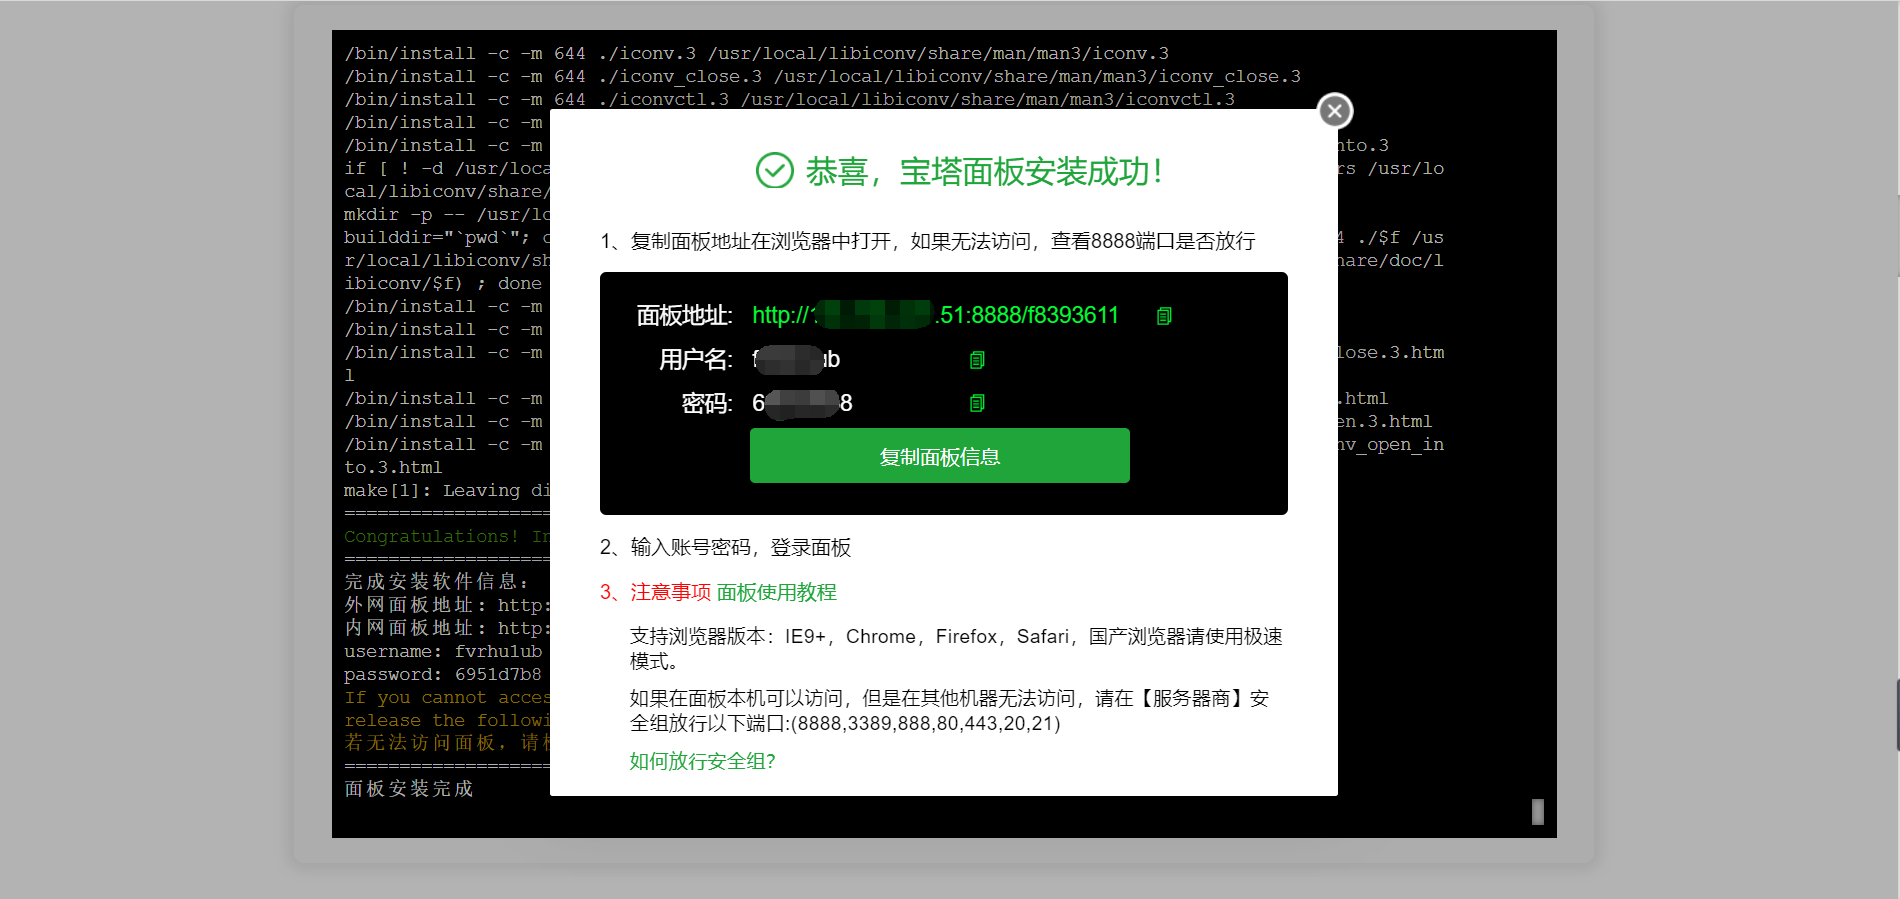Click the green 复制面板信息 button

click(x=940, y=456)
